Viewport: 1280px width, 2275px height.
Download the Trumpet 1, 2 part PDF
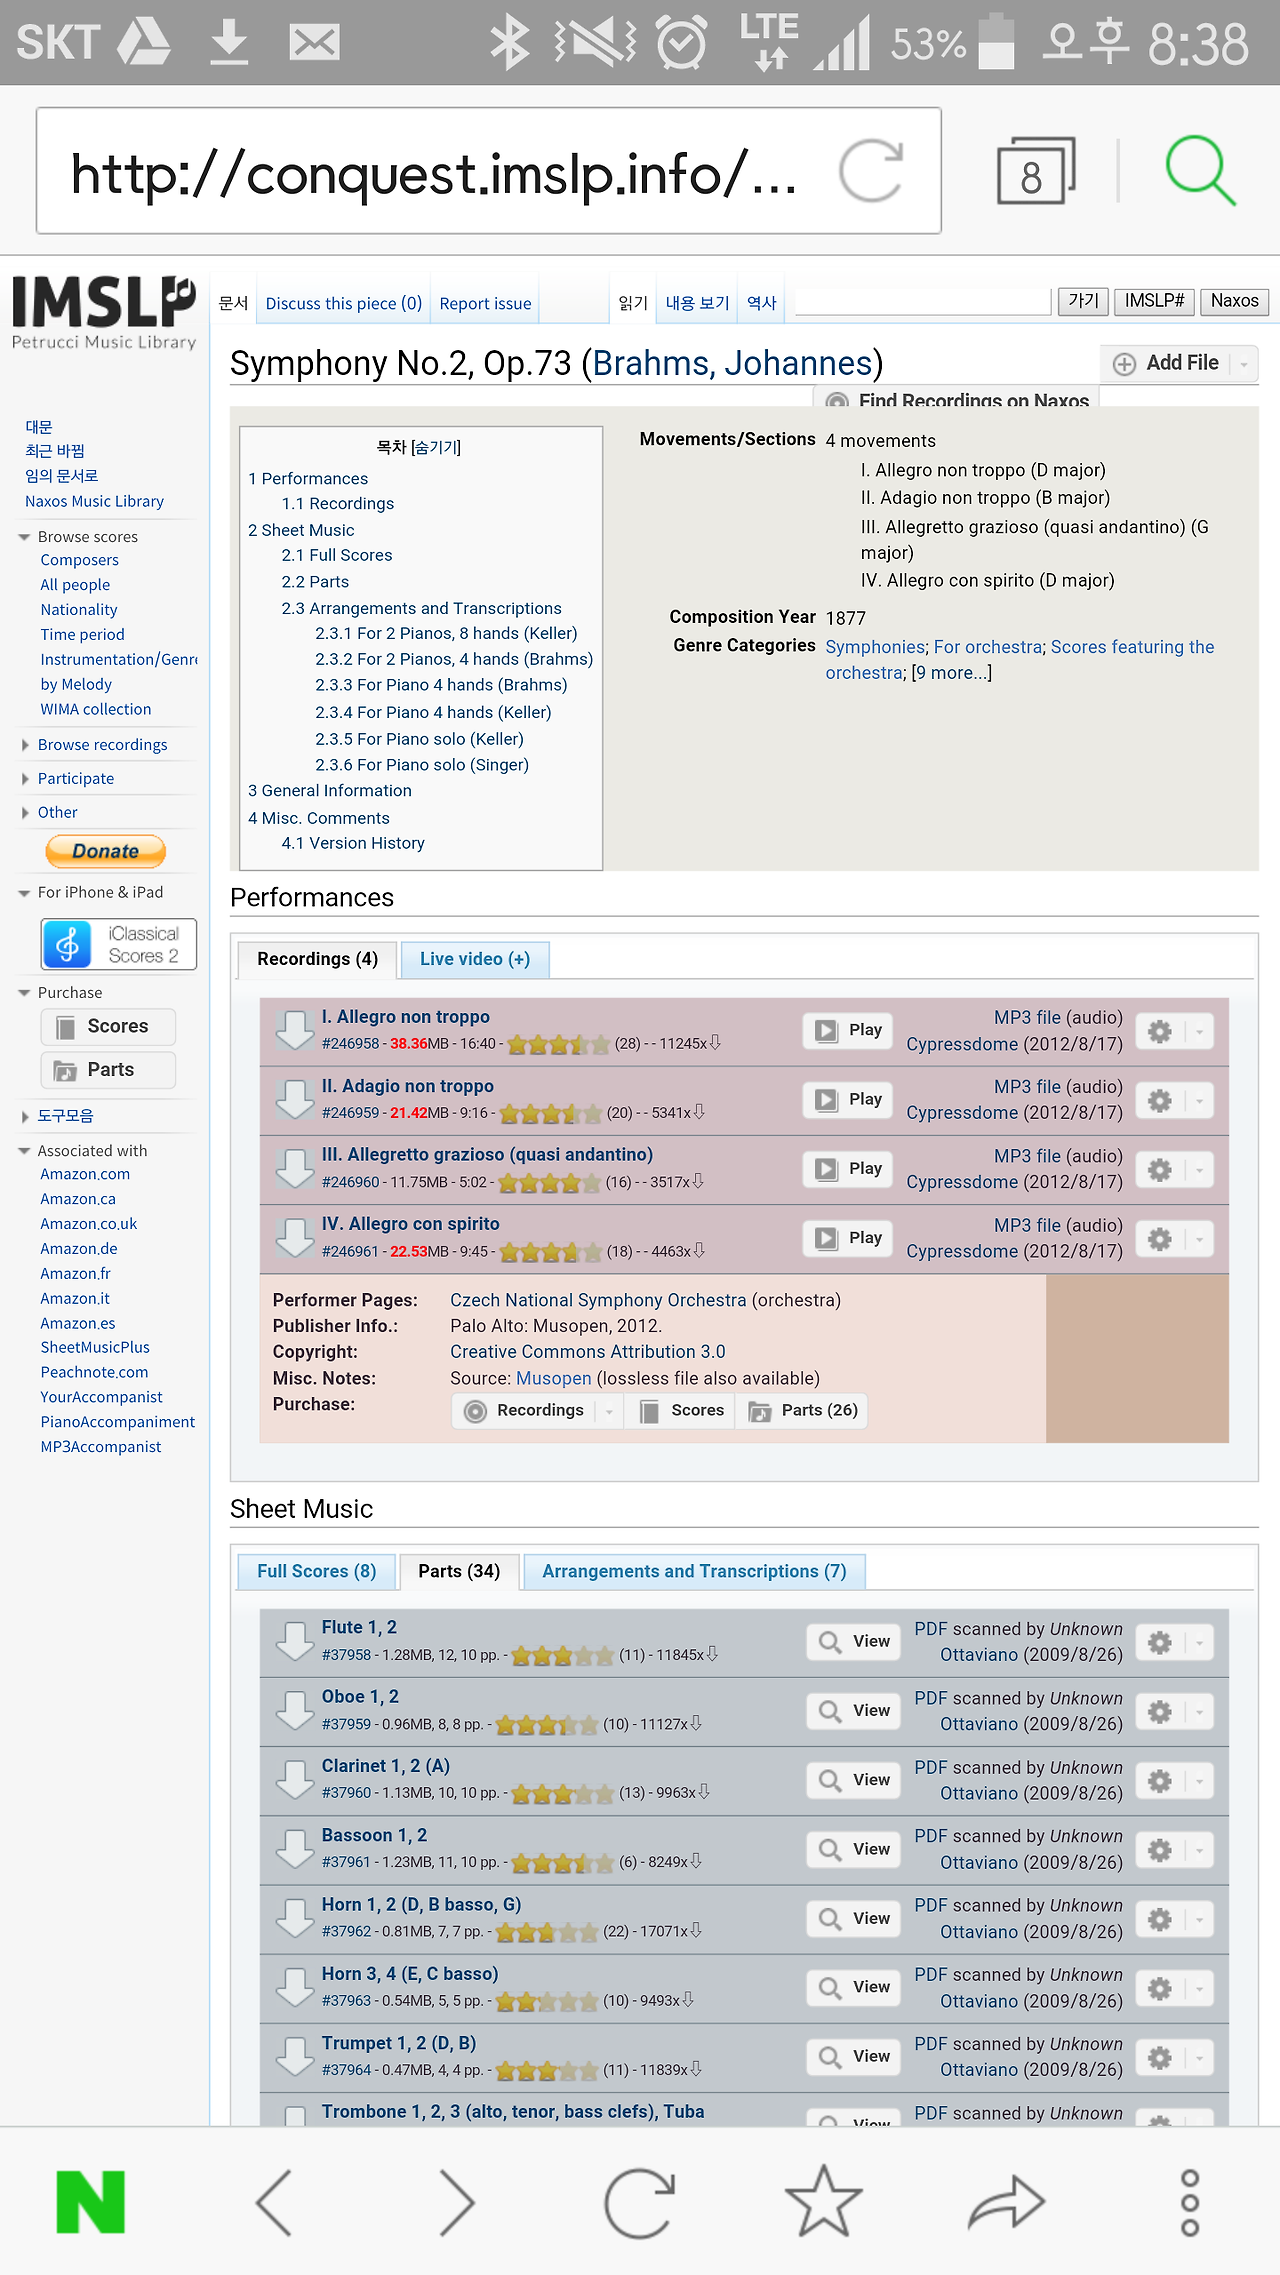point(295,2056)
